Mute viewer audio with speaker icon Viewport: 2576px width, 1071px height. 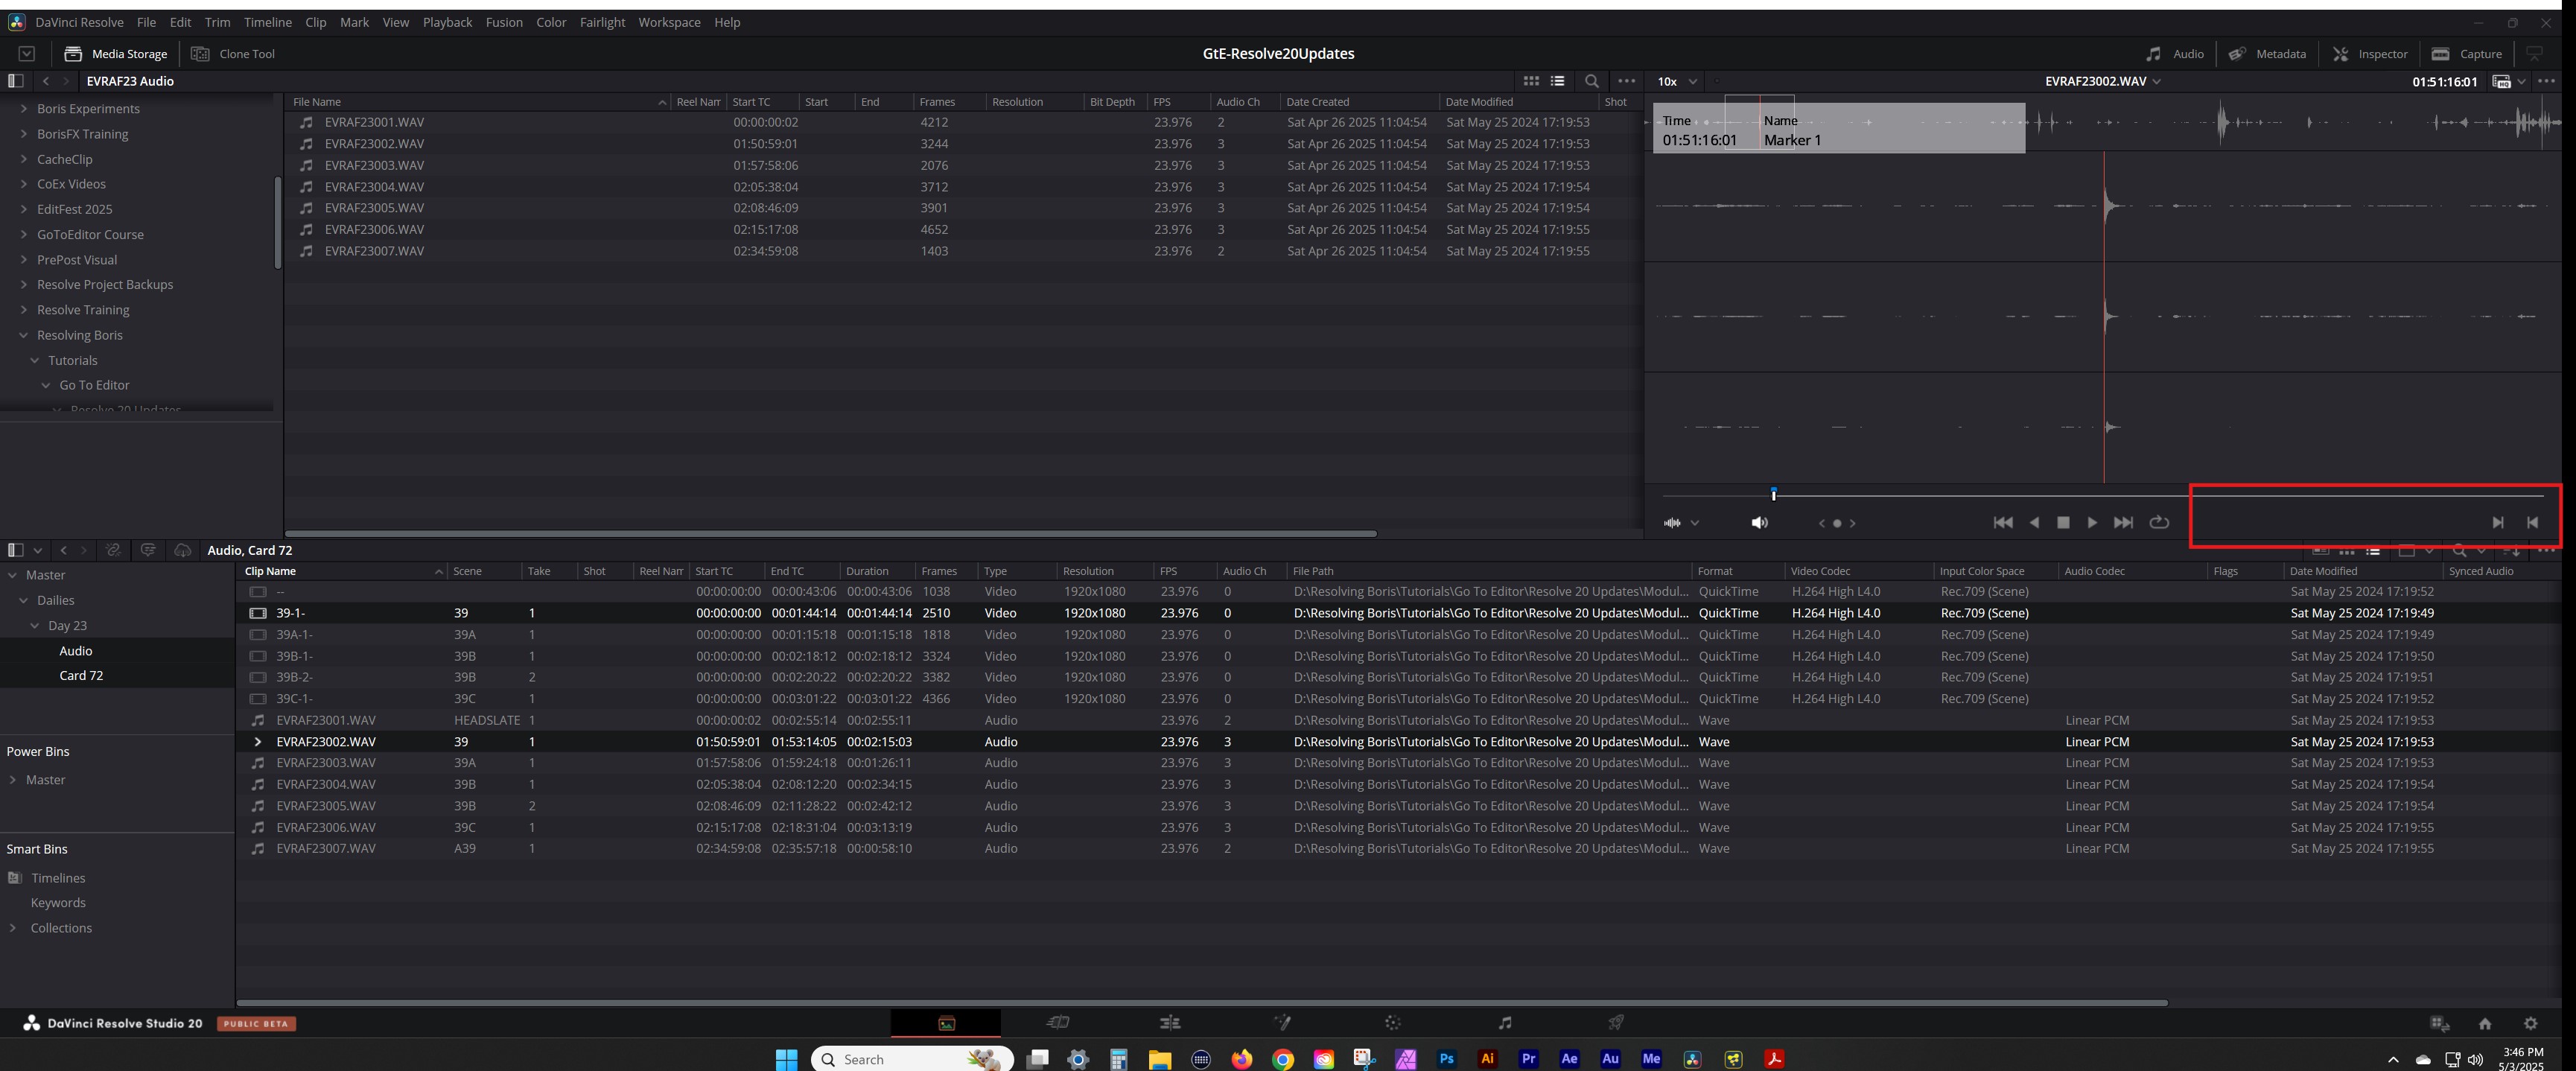tap(1760, 523)
